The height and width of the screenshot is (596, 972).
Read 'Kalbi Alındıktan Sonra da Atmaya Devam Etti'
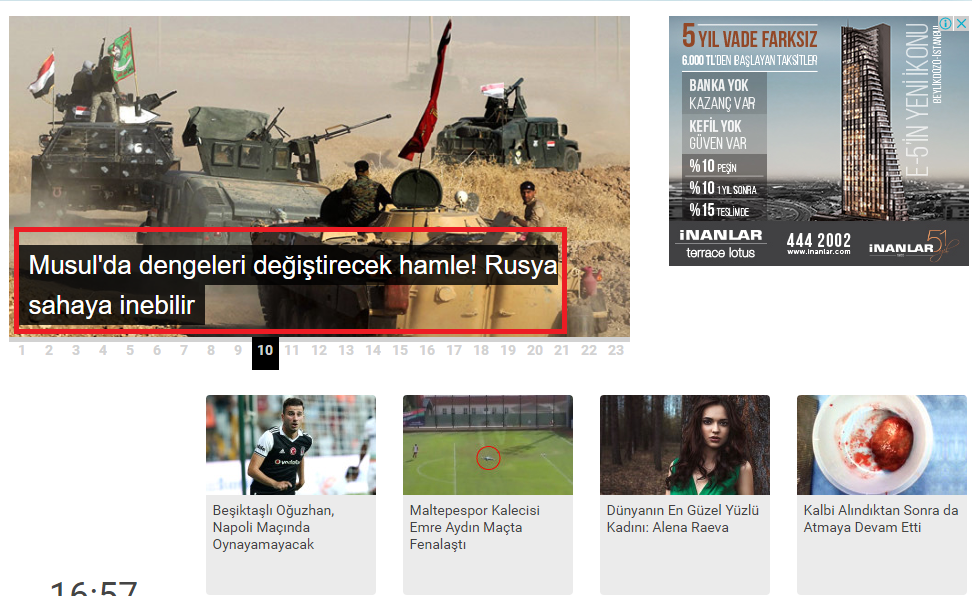click(x=880, y=519)
